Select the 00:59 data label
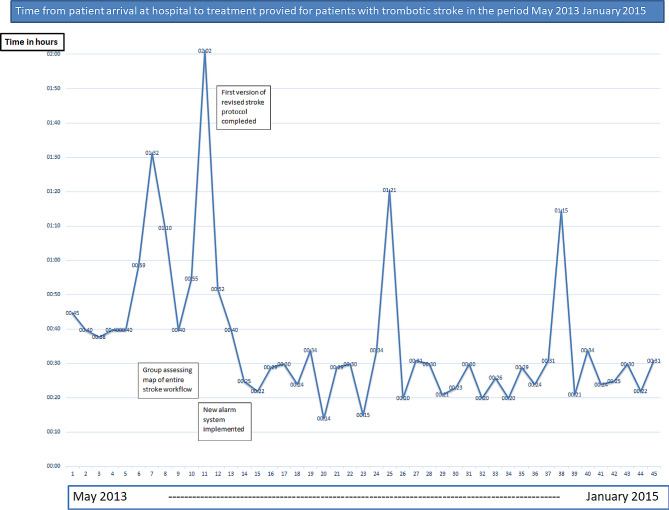669x510 pixels. pos(138,265)
